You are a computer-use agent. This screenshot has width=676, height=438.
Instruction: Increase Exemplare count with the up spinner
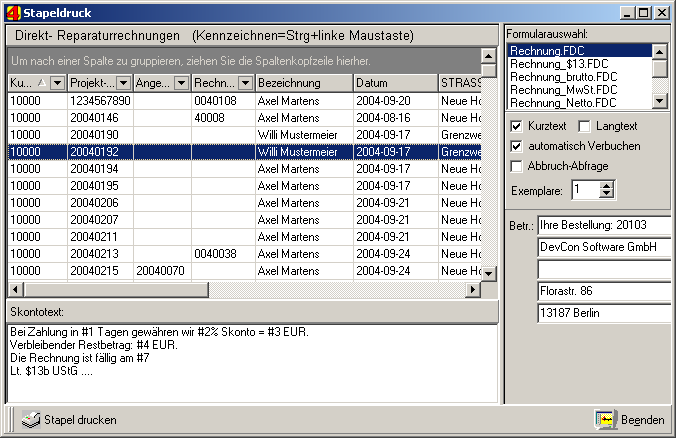pos(607,185)
